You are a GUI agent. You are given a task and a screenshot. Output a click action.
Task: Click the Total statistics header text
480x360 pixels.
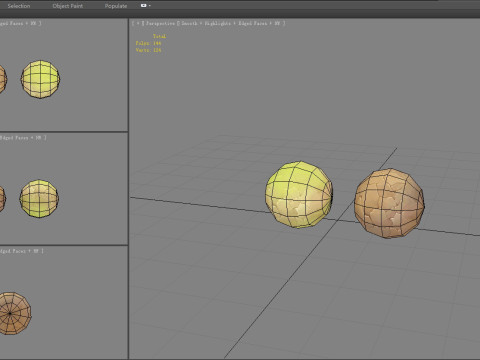pyautogui.click(x=159, y=36)
